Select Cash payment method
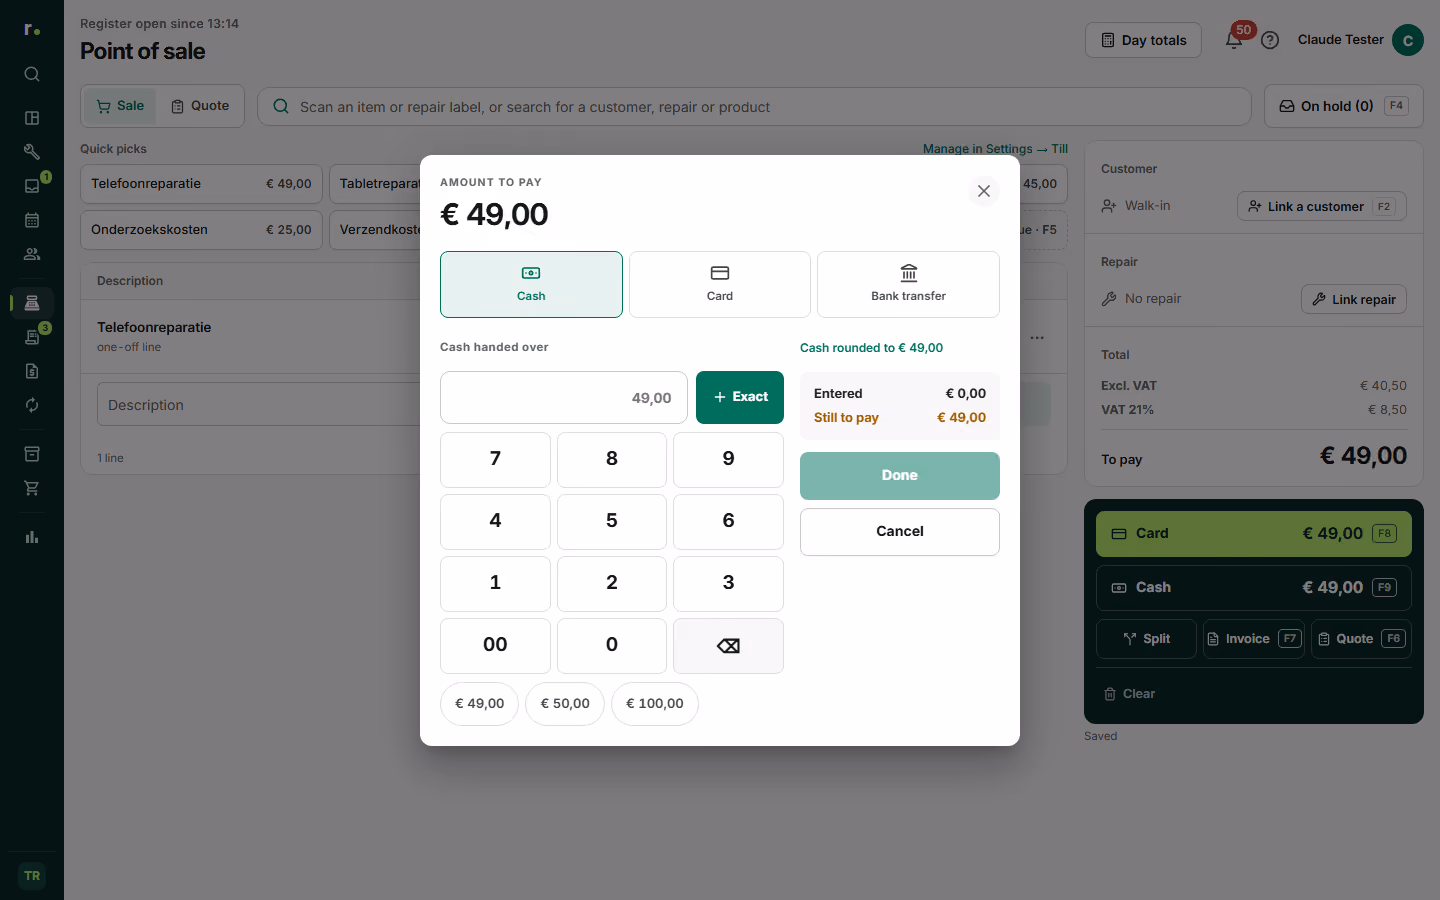The image size is (1440, 900). [531, 284]
